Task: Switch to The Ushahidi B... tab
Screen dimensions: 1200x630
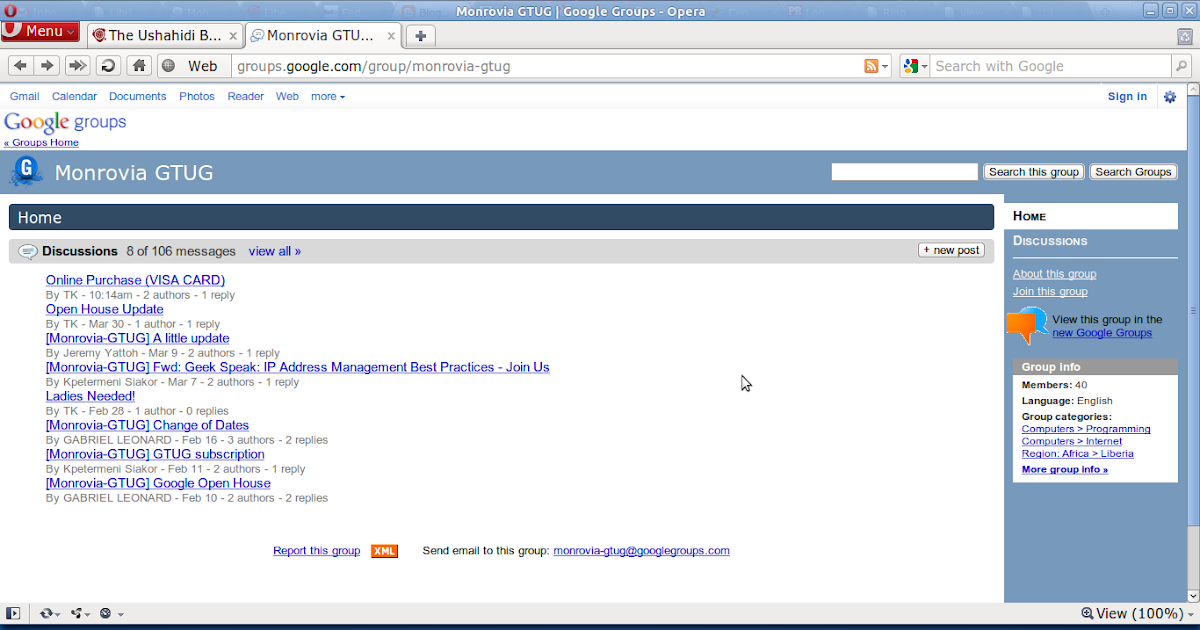Action: (165, 35)
